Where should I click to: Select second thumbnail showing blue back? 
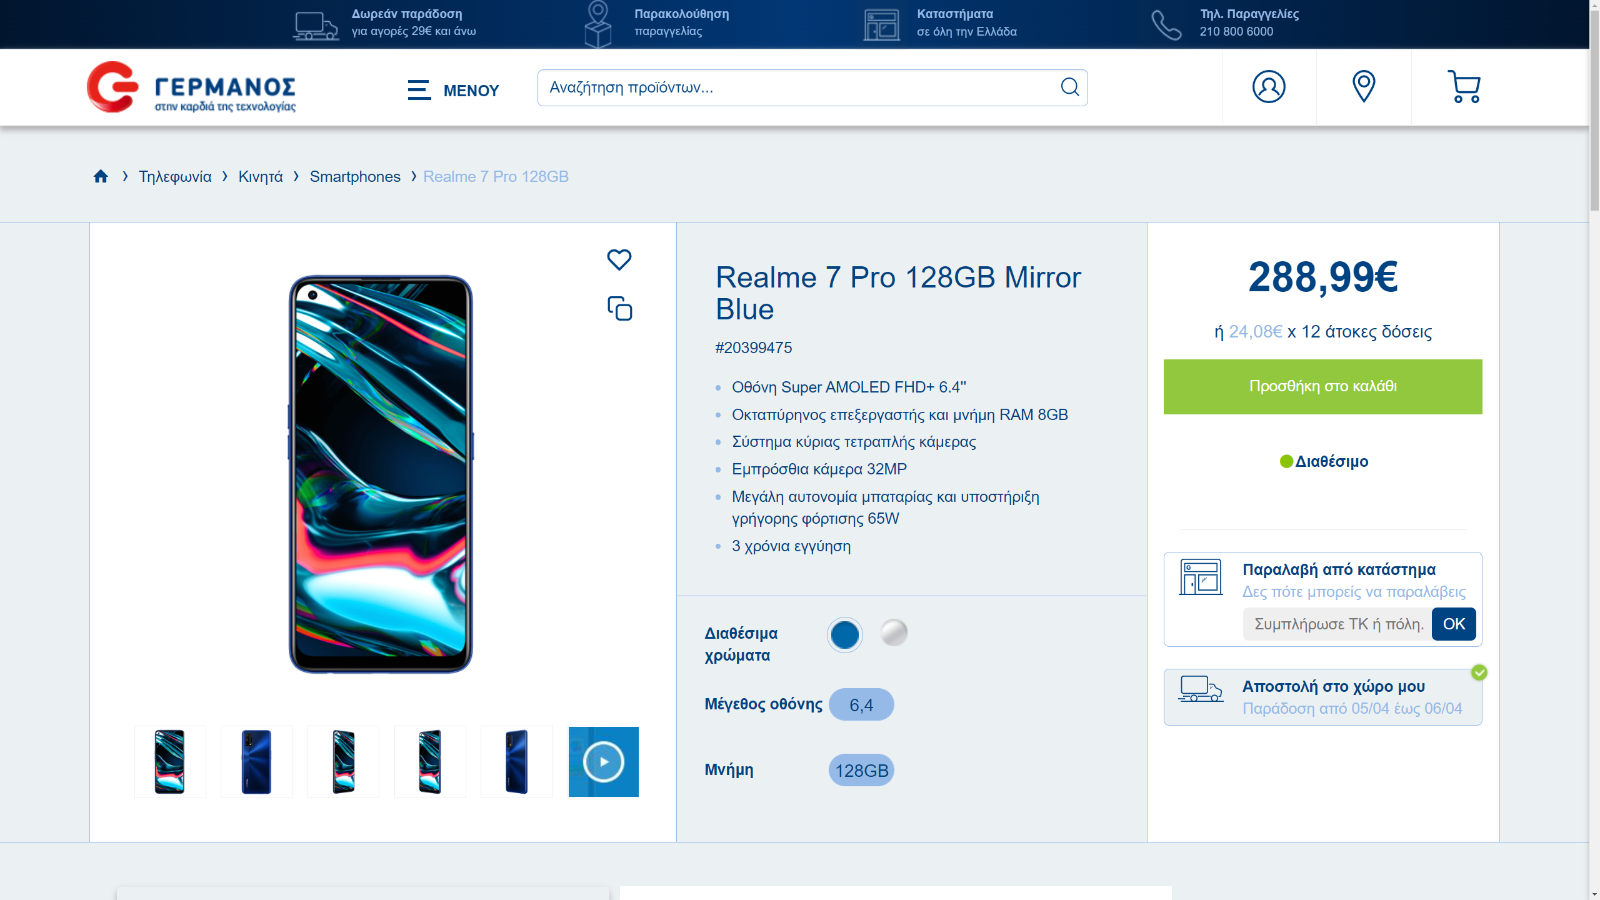pyautogui.click(x=257, y=762)
